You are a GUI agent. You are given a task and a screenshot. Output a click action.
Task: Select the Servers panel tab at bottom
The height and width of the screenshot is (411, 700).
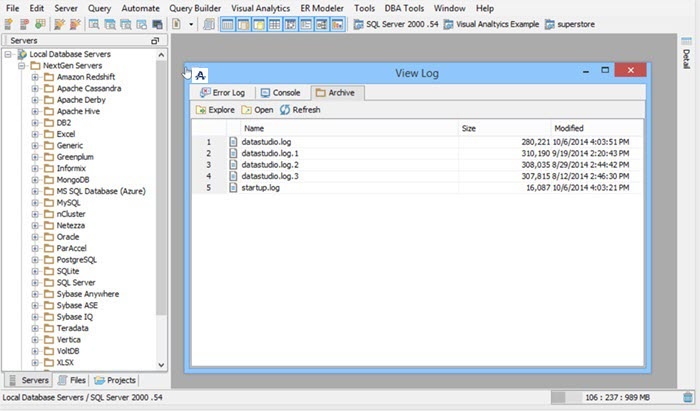(29, 380)
